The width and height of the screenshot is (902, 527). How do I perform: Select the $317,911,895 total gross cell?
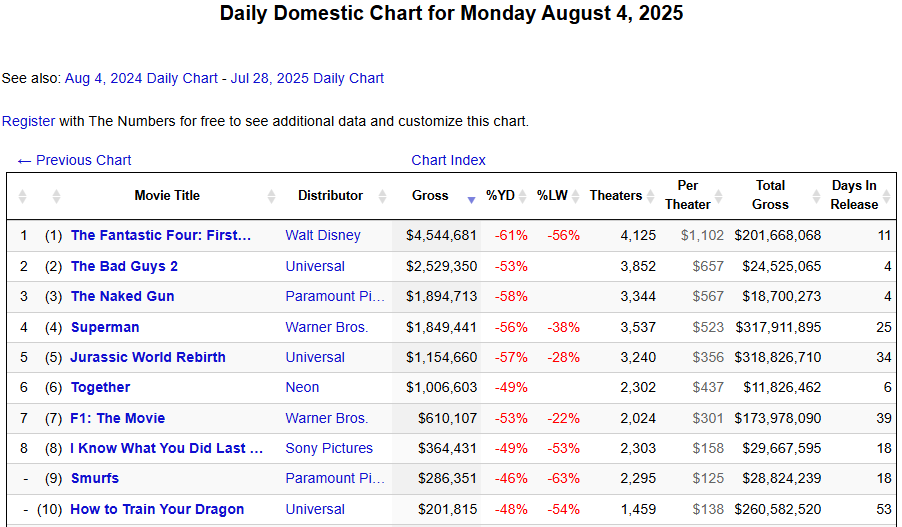[778, 327]
